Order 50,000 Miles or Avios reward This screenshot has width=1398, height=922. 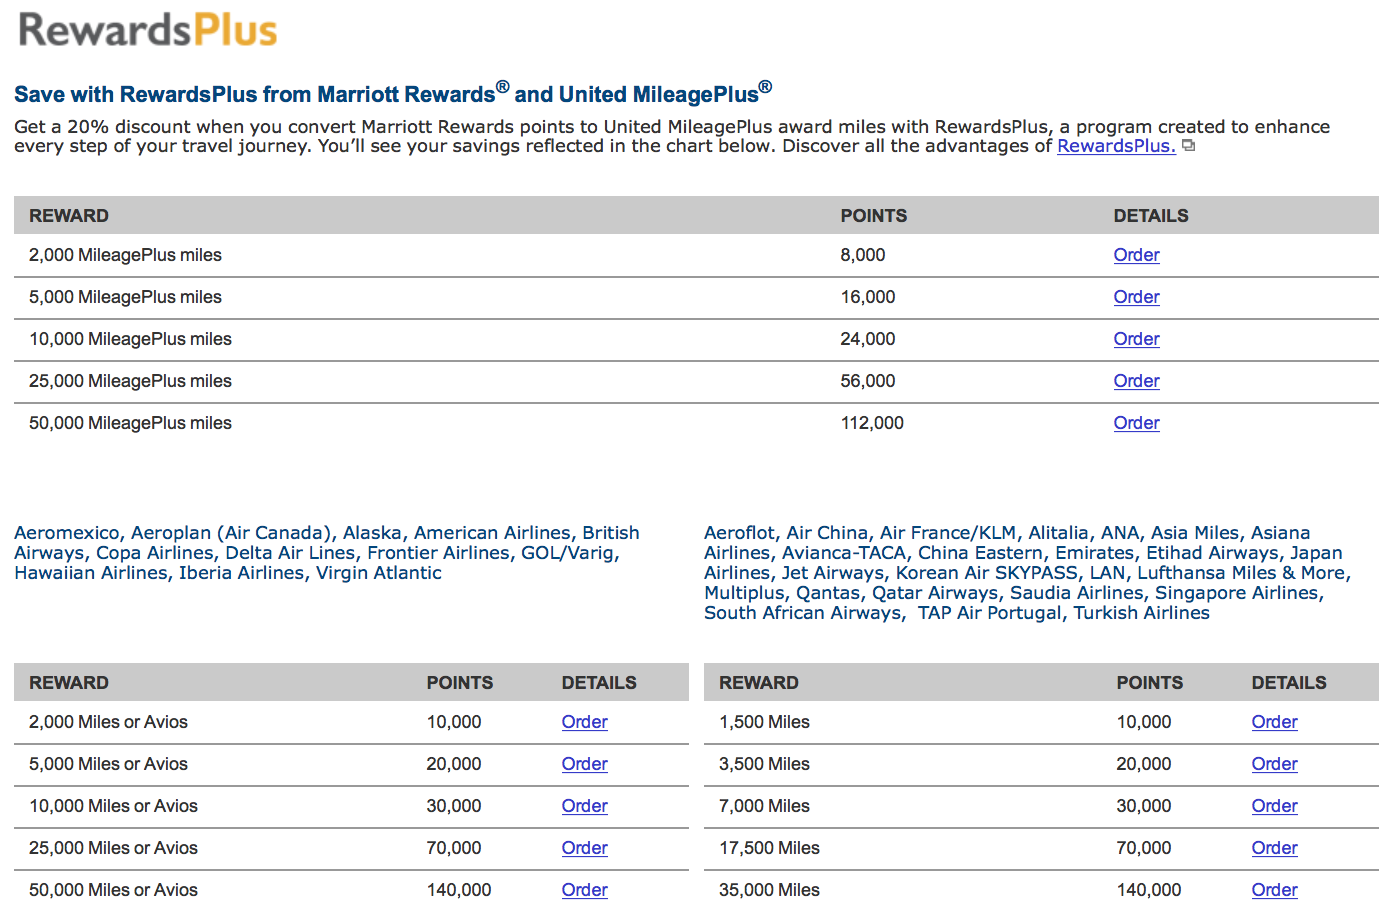[584, 890]
